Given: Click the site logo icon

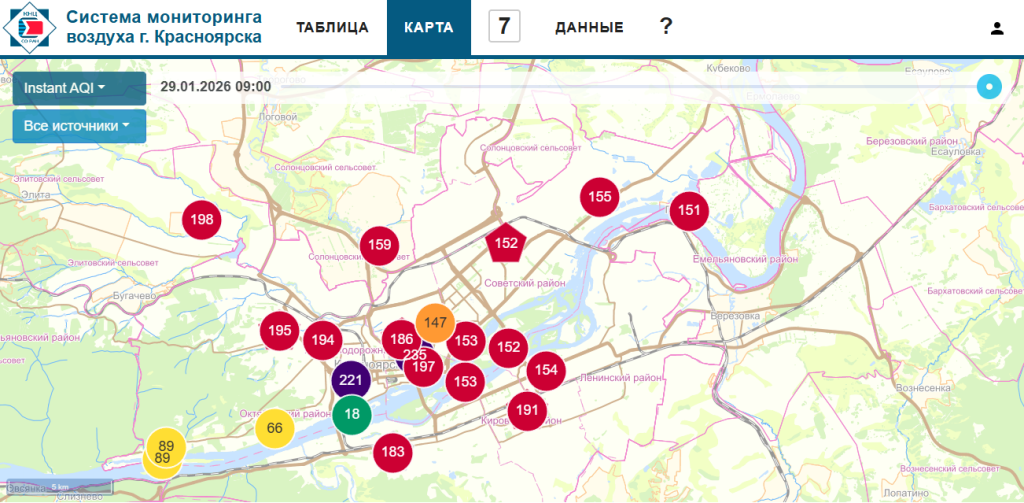Looking at the screenshot, I should [28, 27].
